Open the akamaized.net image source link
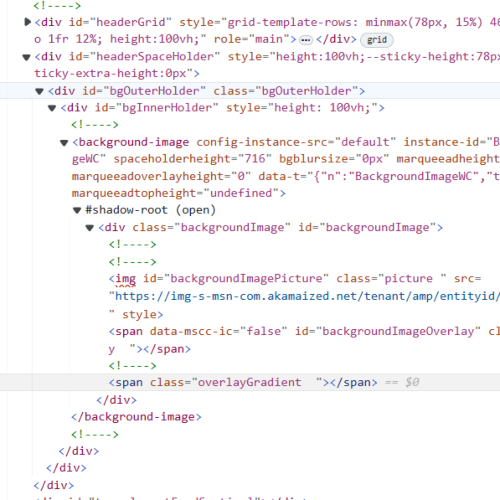 pyautogui.click(x=307, y=296)
